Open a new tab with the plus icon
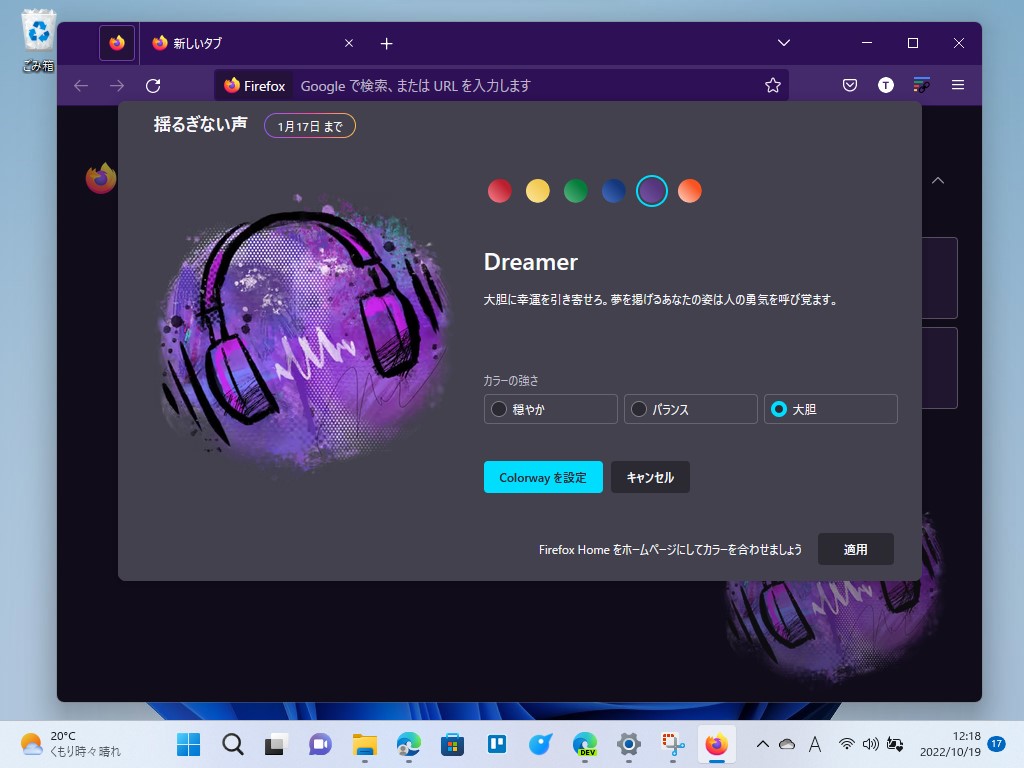The width and height of the screenshot is (1024, 768). [386, 43]
